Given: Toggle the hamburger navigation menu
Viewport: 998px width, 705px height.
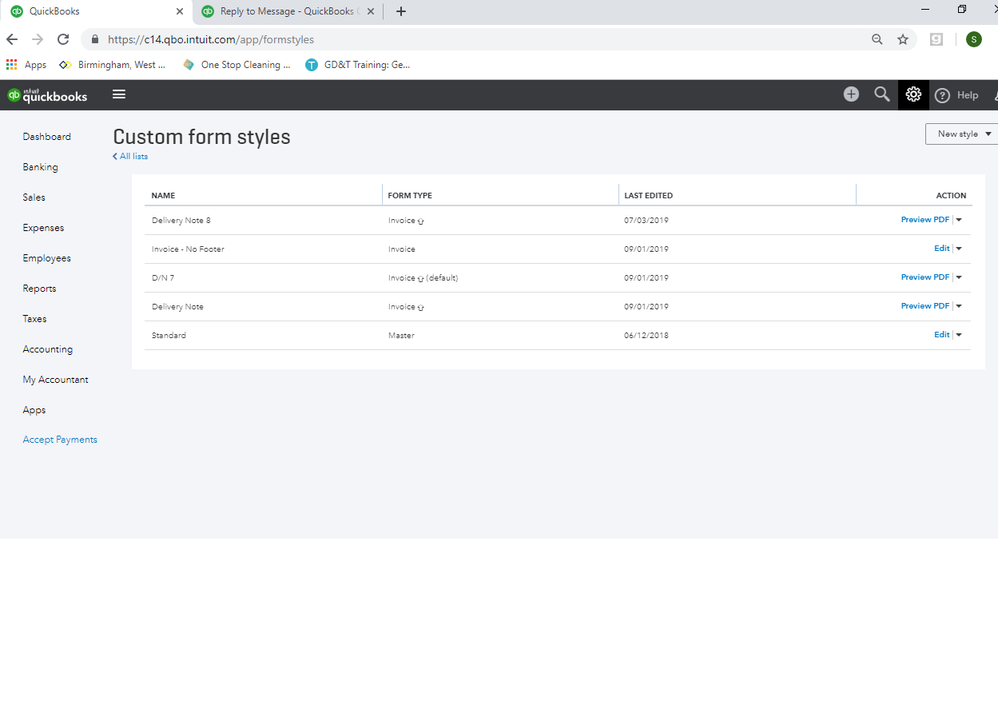Looking at the screenshot, I should [119, 94].
